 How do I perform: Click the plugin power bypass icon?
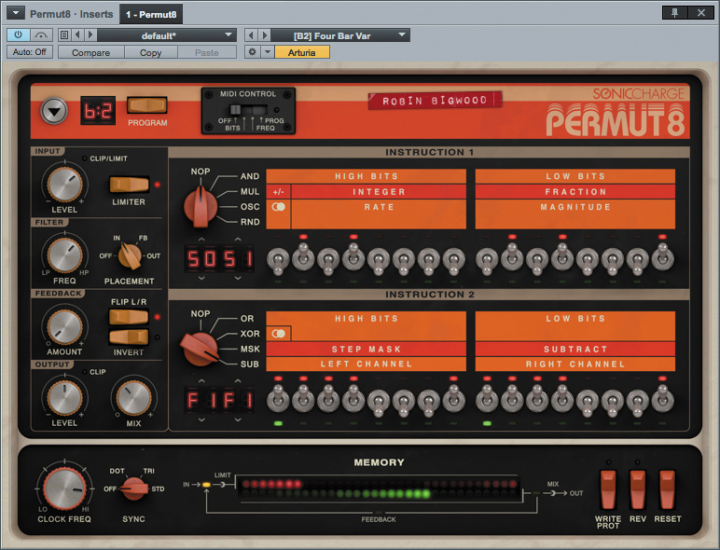coord(19,35)
